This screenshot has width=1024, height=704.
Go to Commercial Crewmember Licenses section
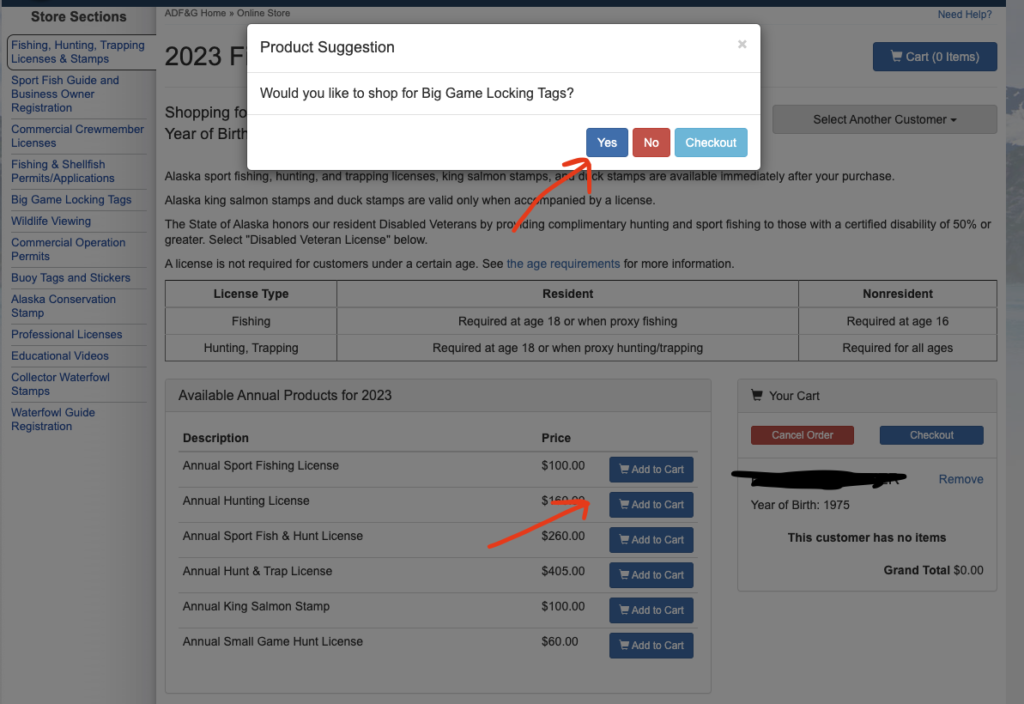[x=77, y=136]
